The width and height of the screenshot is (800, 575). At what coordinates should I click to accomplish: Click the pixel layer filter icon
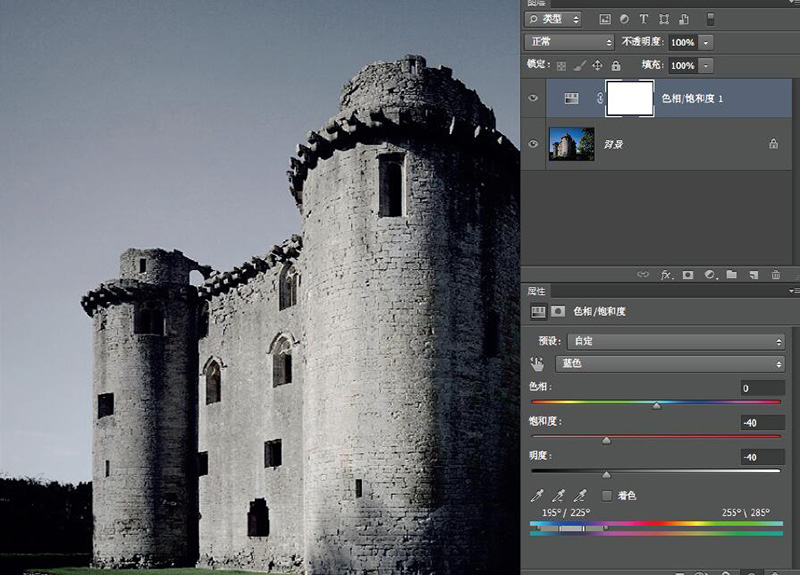pos(604,19)
